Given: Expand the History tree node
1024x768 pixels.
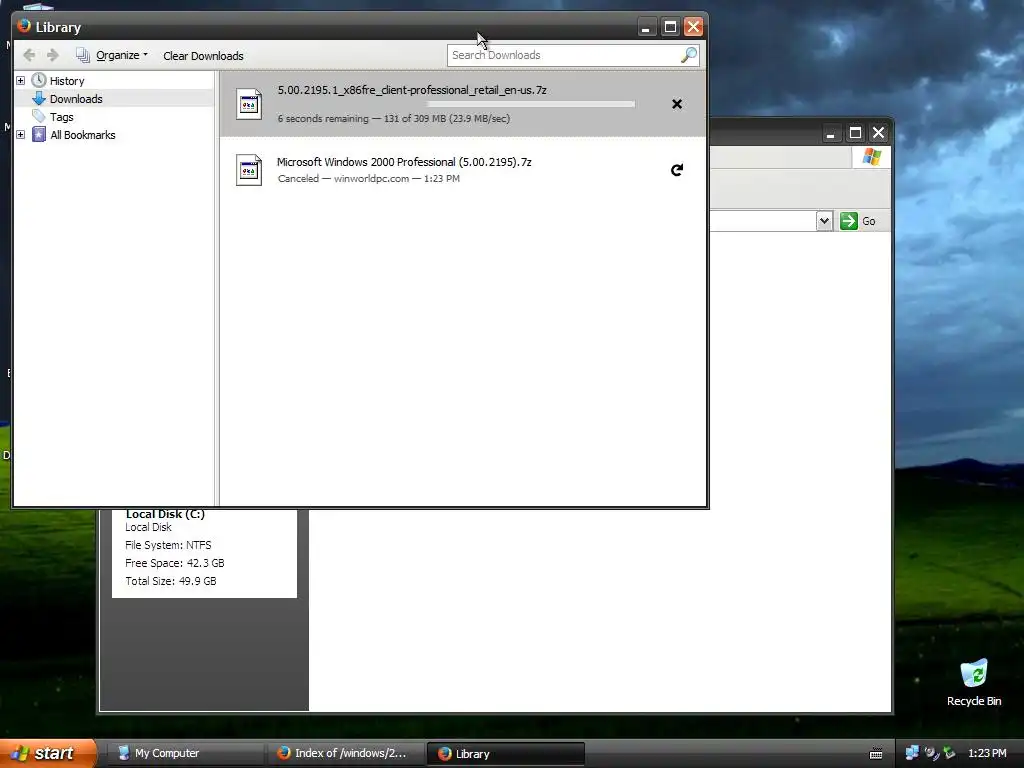Looking at the screenshot, I should click(20, 80).
